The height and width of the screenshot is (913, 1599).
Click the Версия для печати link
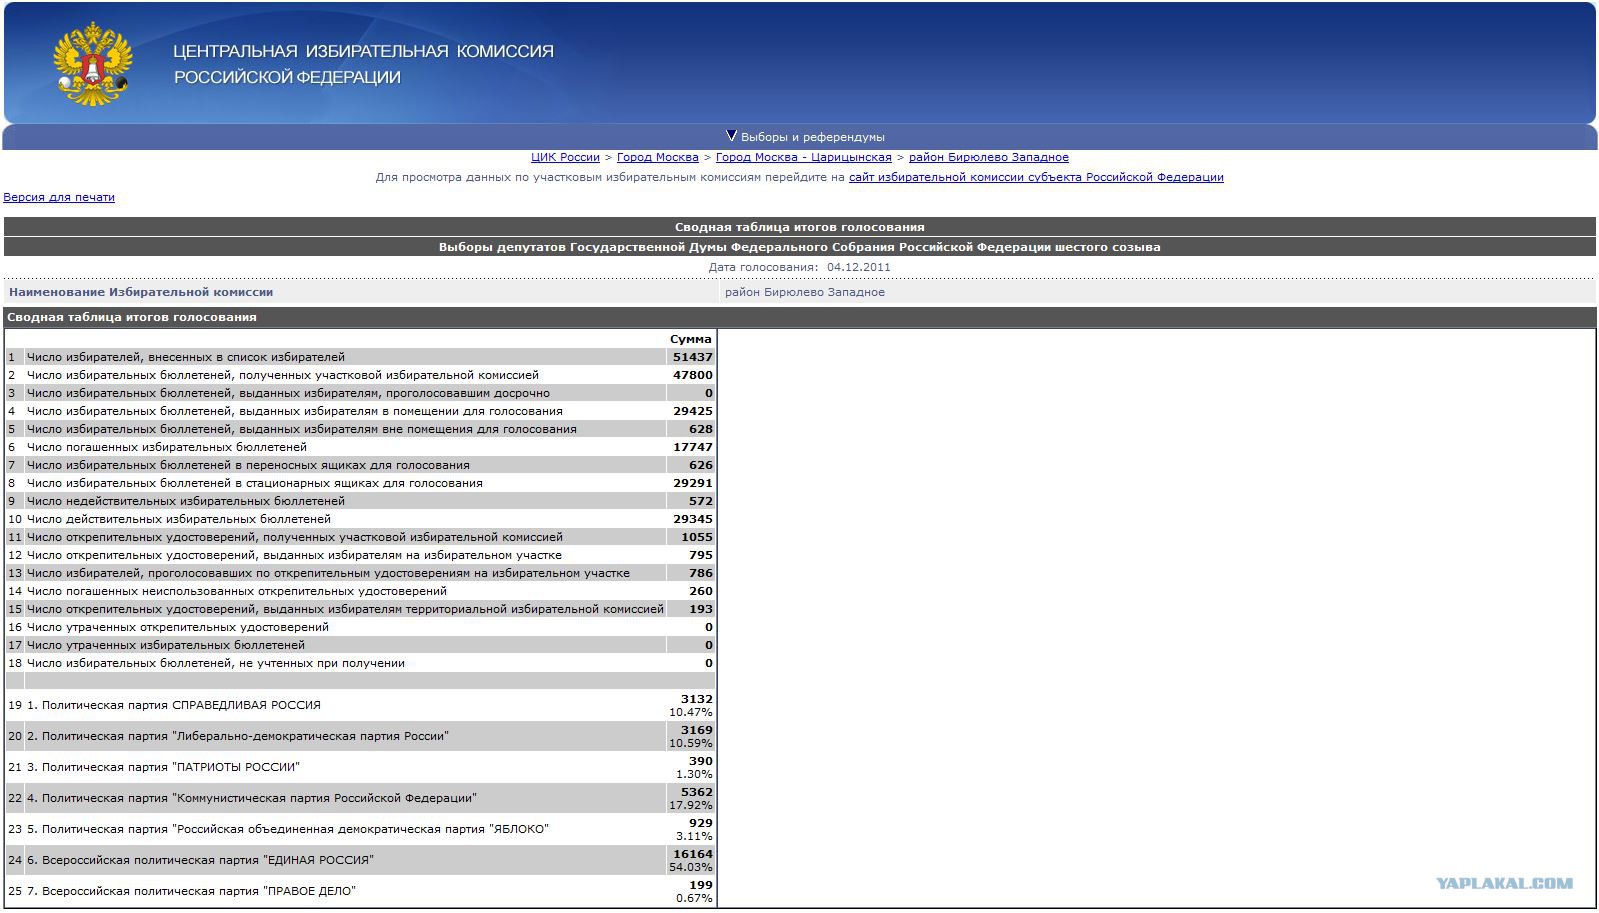point(59,197)
